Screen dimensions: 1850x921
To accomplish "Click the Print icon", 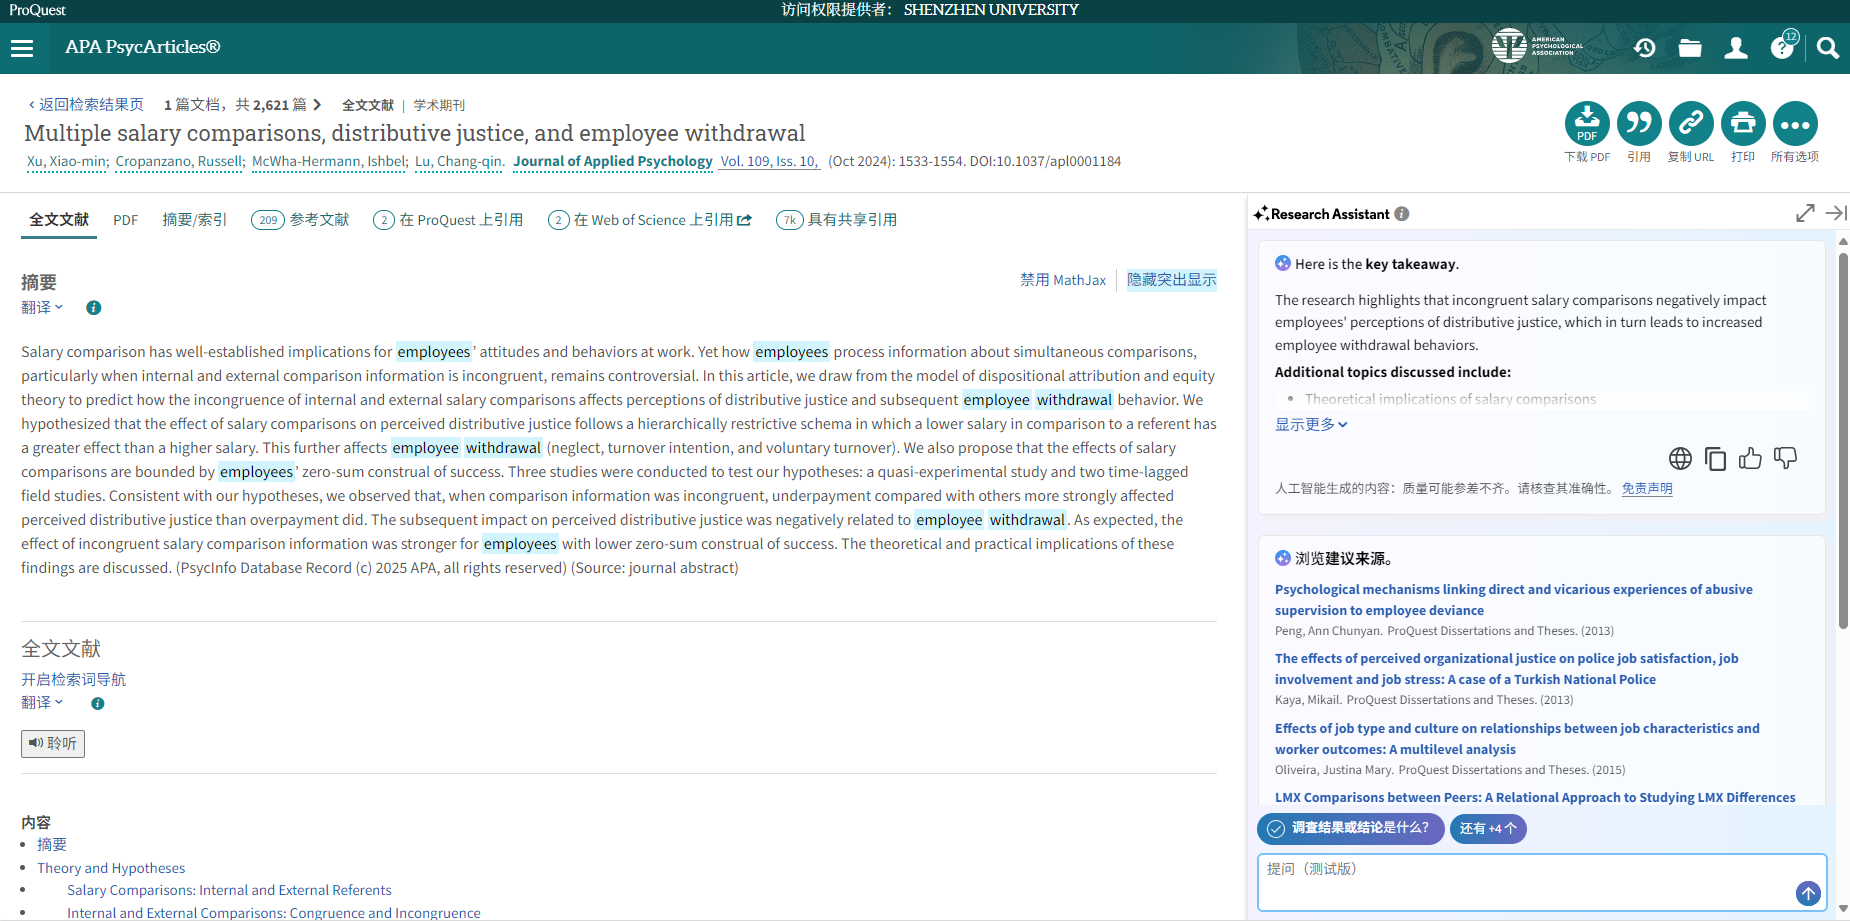I will pyautogui.click(x=1743, y=124).
